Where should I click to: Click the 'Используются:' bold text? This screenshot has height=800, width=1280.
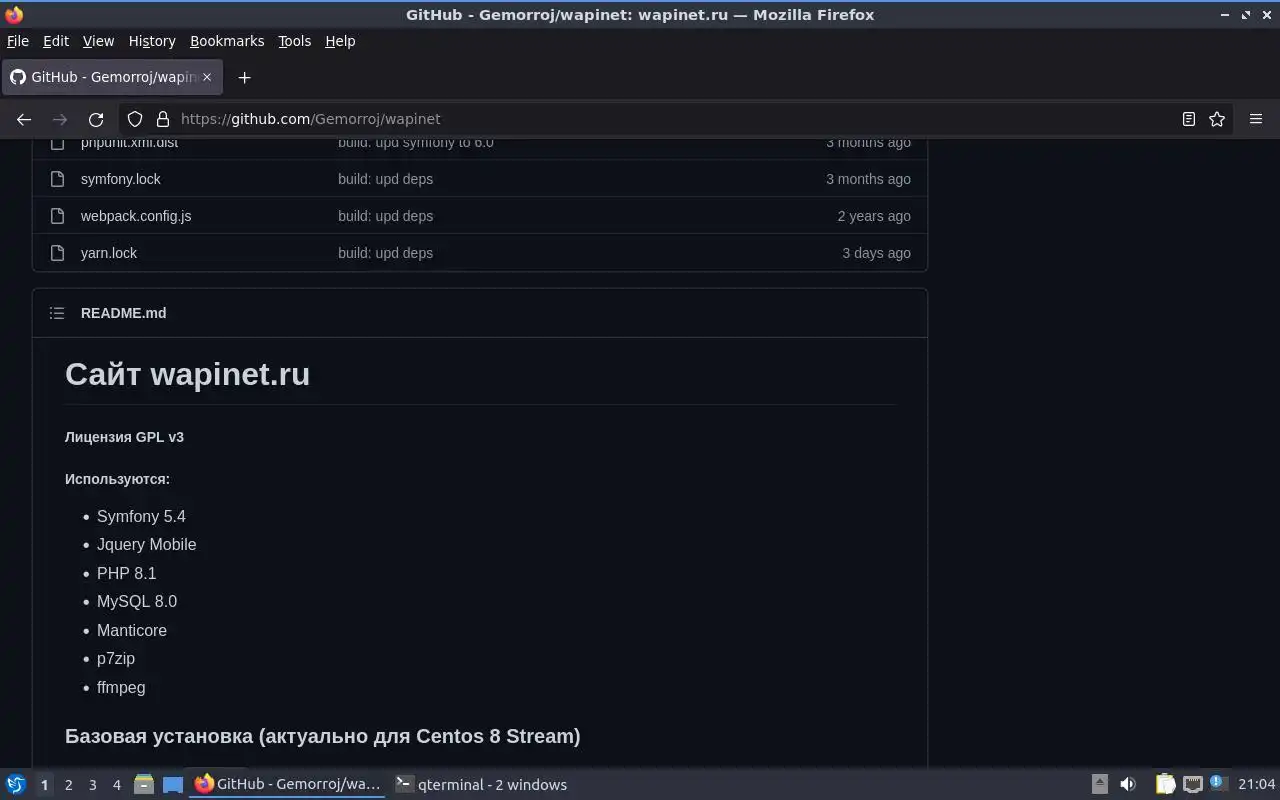[x=117, y=479]
